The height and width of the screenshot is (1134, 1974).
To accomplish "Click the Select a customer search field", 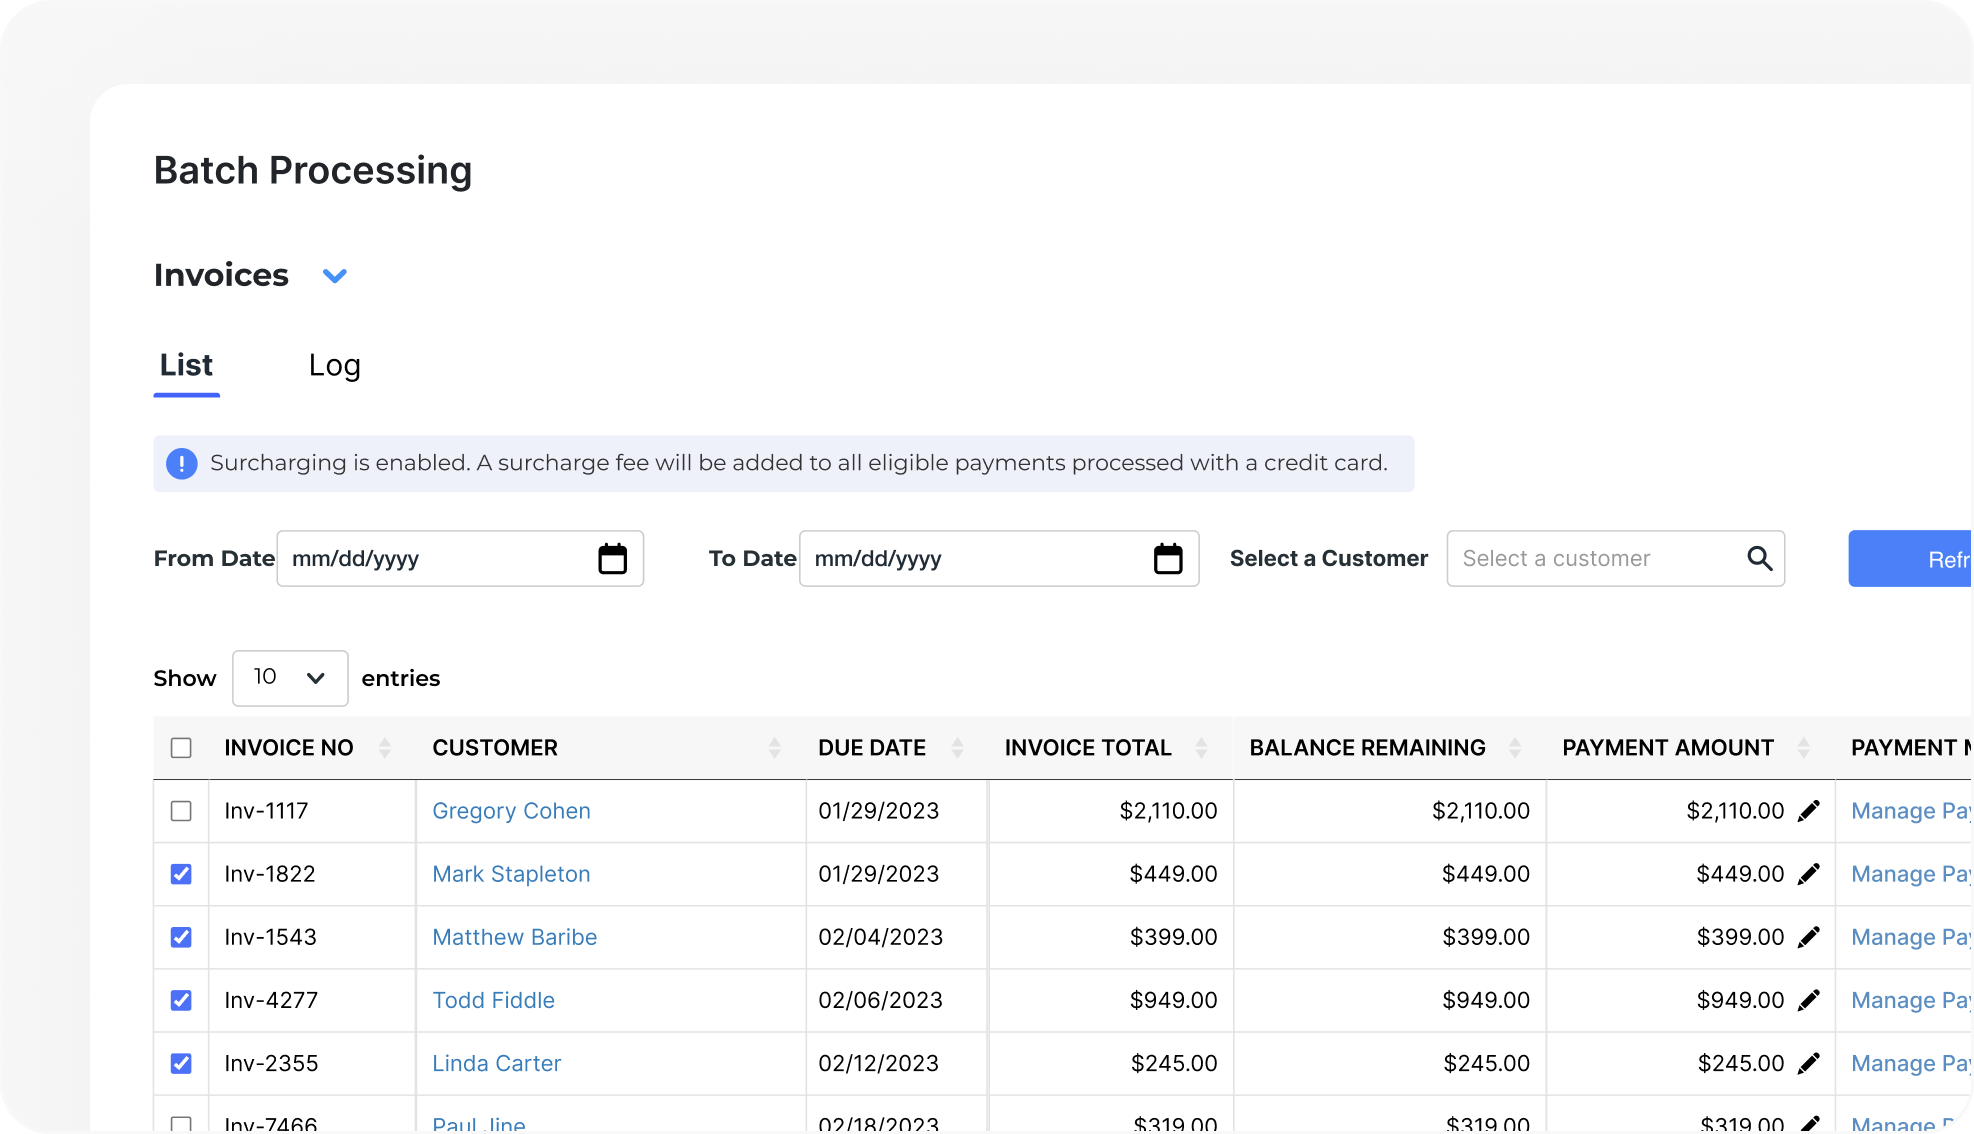I will (x=1615, y=559).
